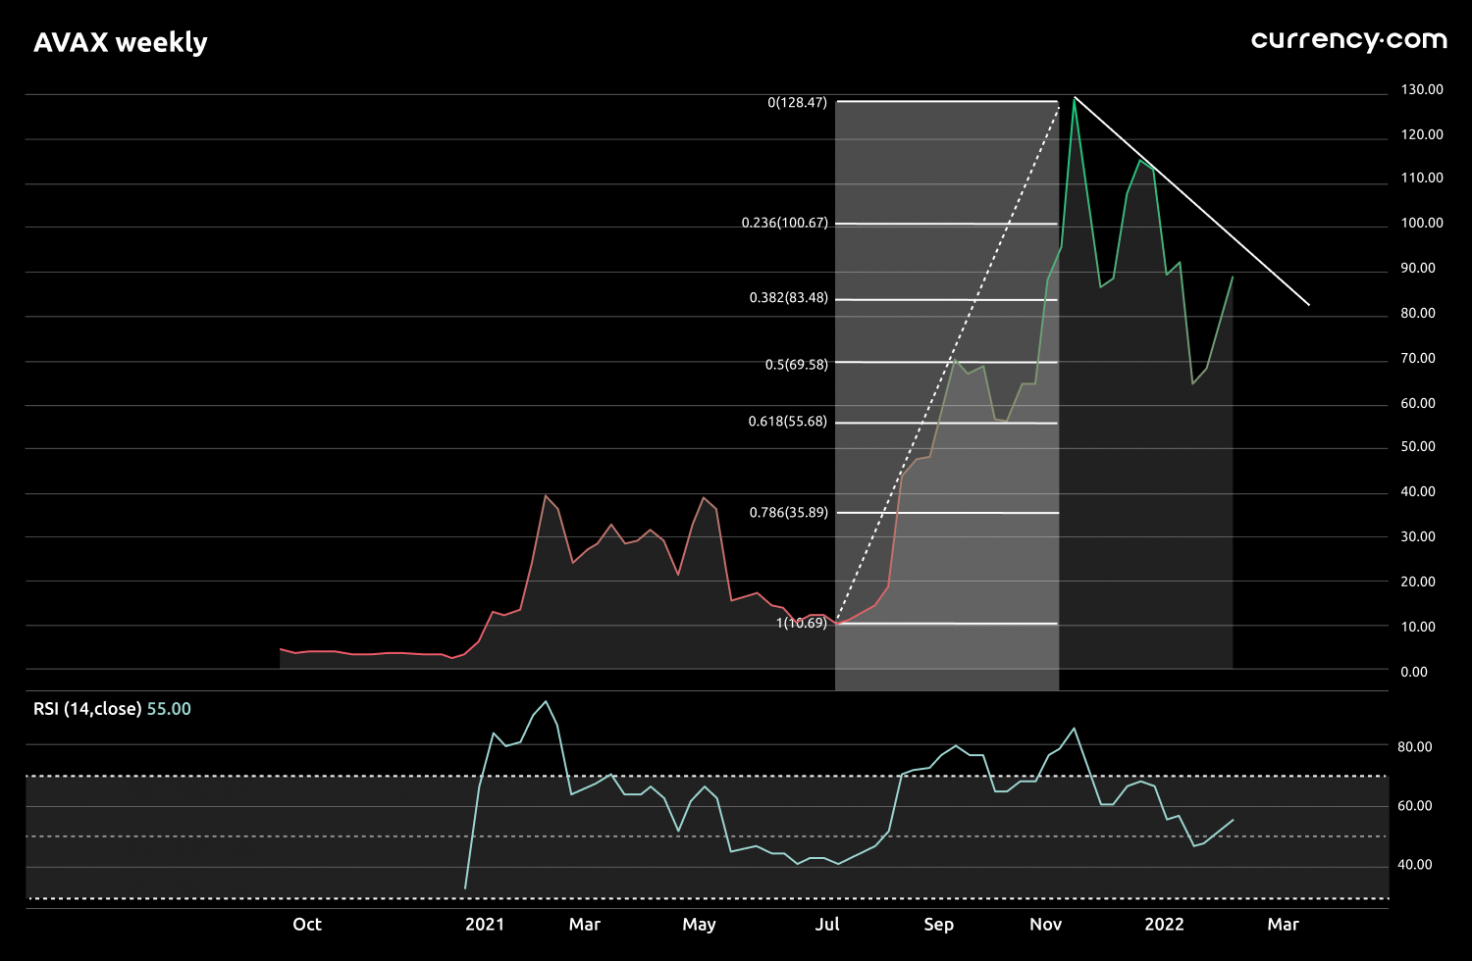Click the 0.236(100.67) Fibonacci level label

coord(784,222)
